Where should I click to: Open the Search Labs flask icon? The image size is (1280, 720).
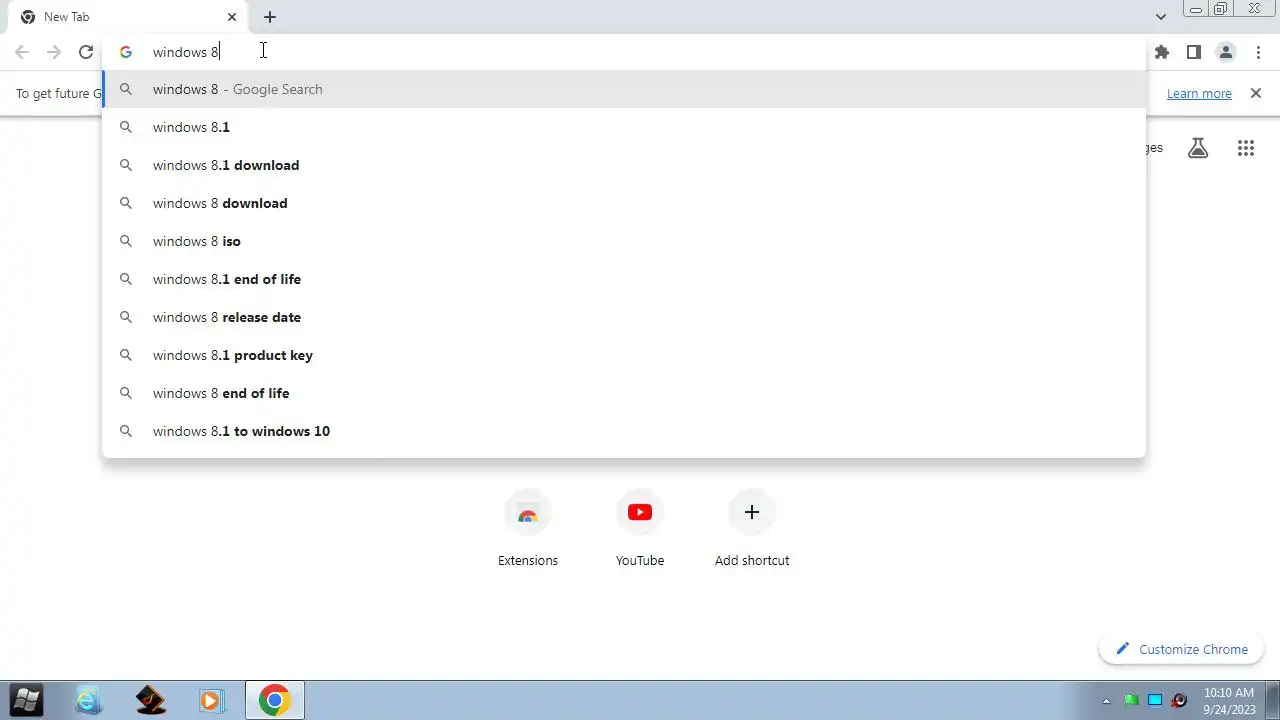pos(1198,148)
